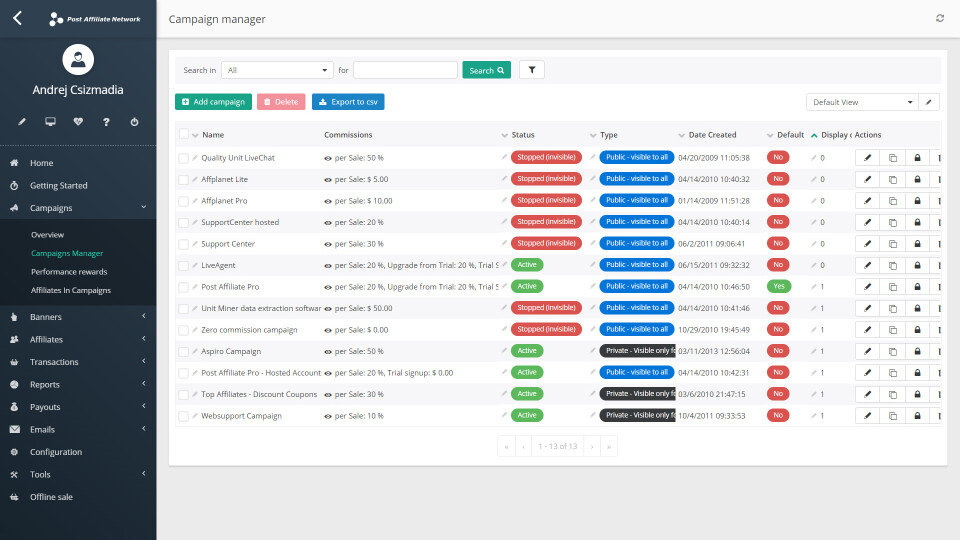Click the copy icon for Affplanet Lite
The height and width of the screenshot is (540, 960).
pyautogui.click(x=893, y=179)
